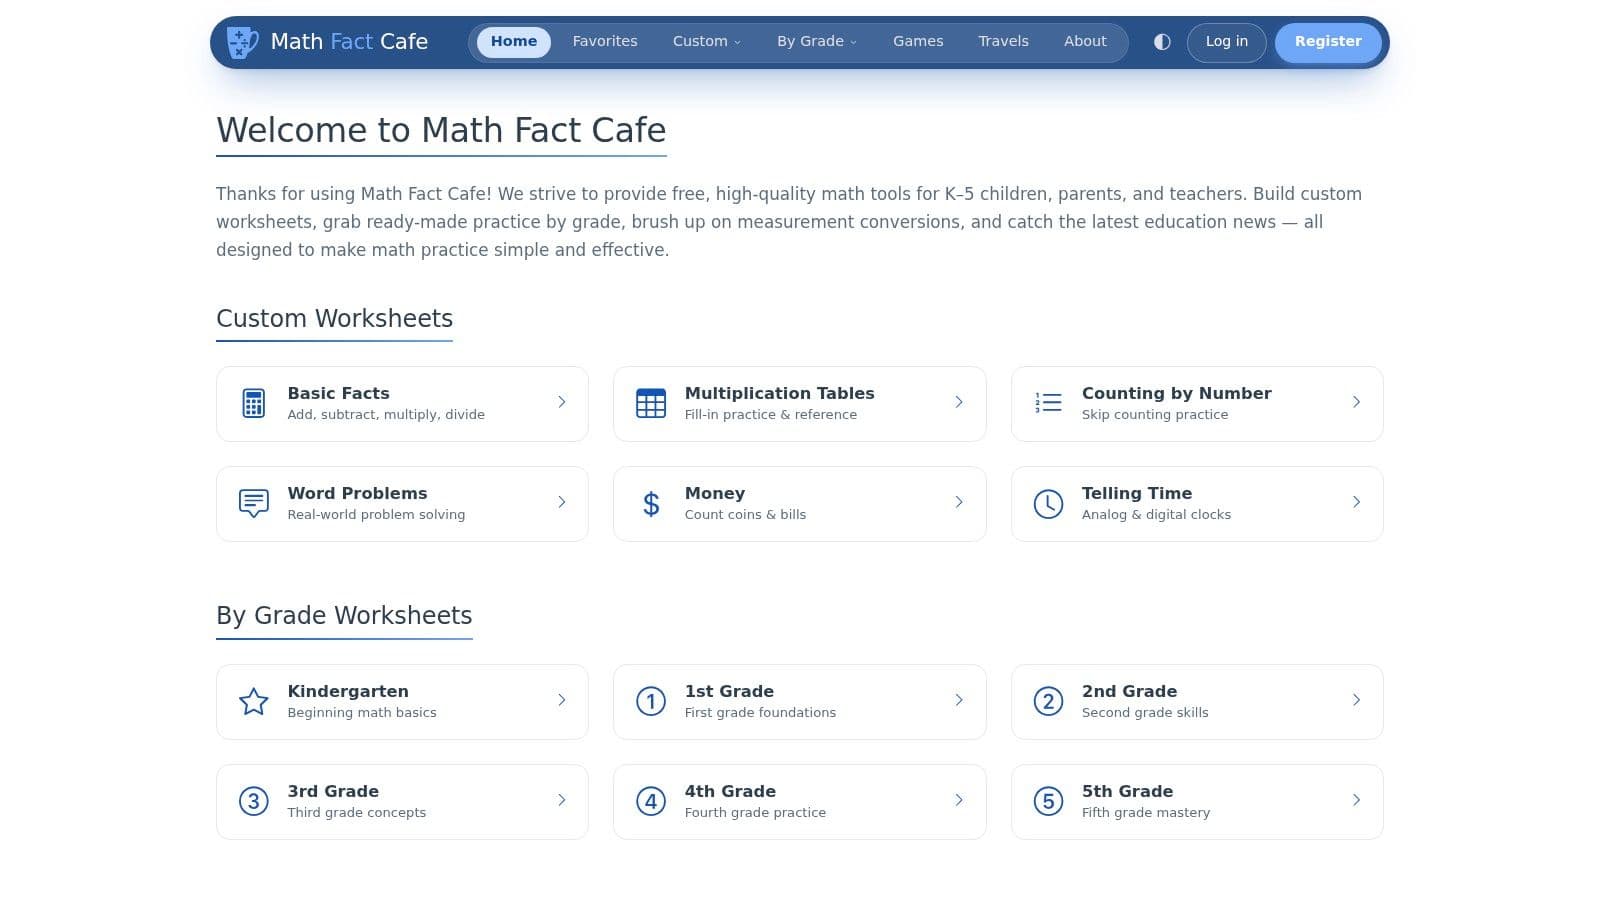Image resolution: width=1600 pixels, height=900 pixels.
Task: Open the Word Problems worksheet title
Action: coord(357,493)
